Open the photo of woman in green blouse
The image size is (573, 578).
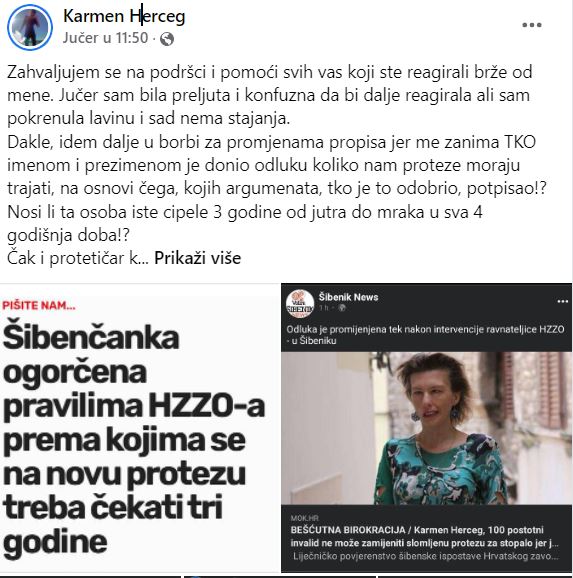pyautogui.click(x=426, y=428)
